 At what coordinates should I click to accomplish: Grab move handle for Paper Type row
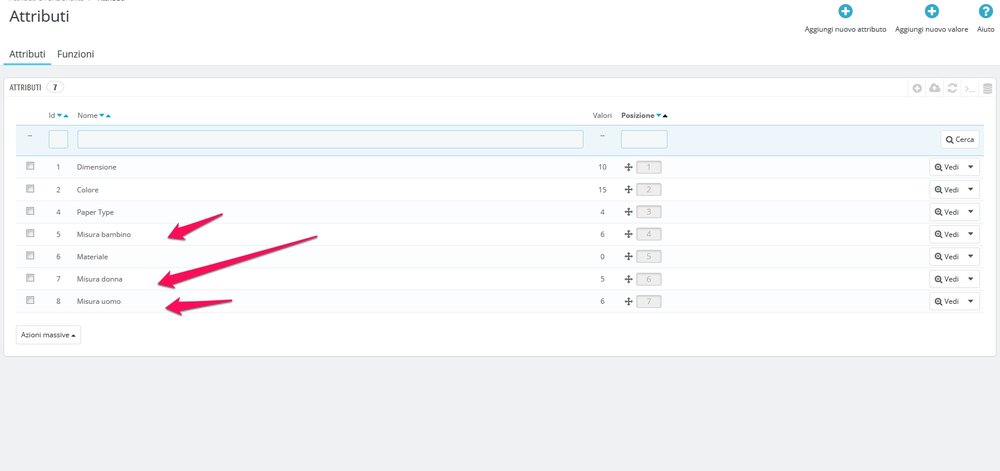click(x=628, y=212)
